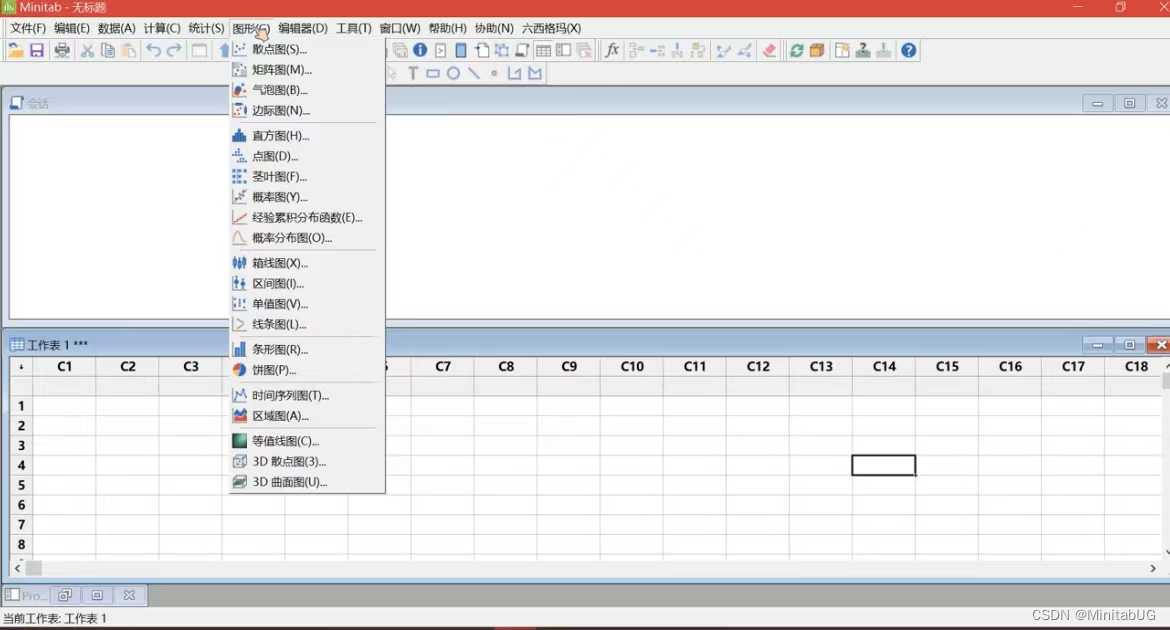Paste using the clipboard toolbar icon
This screenshot has width=1170, height=630.
click(x=129, y=51)
